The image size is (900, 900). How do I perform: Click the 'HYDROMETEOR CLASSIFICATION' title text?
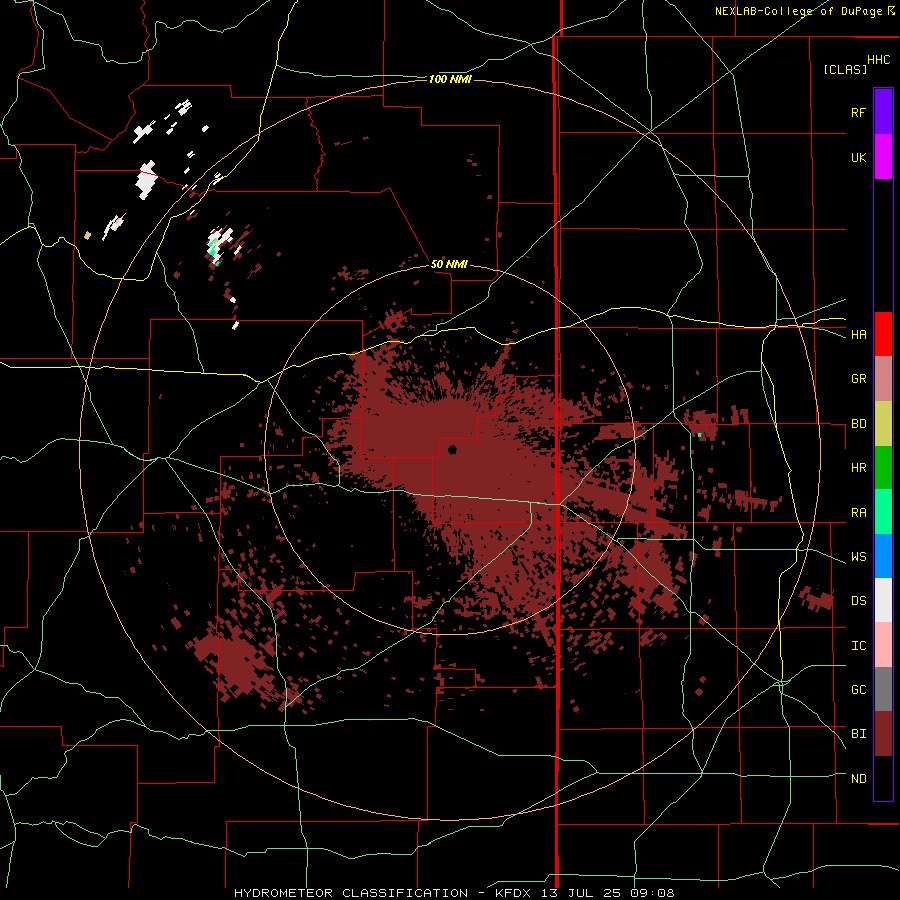[351, 893]
